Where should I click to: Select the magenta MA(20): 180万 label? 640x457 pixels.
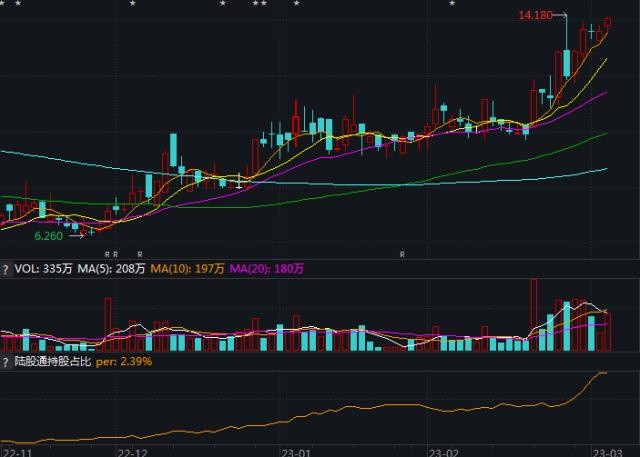click(267, 269)
